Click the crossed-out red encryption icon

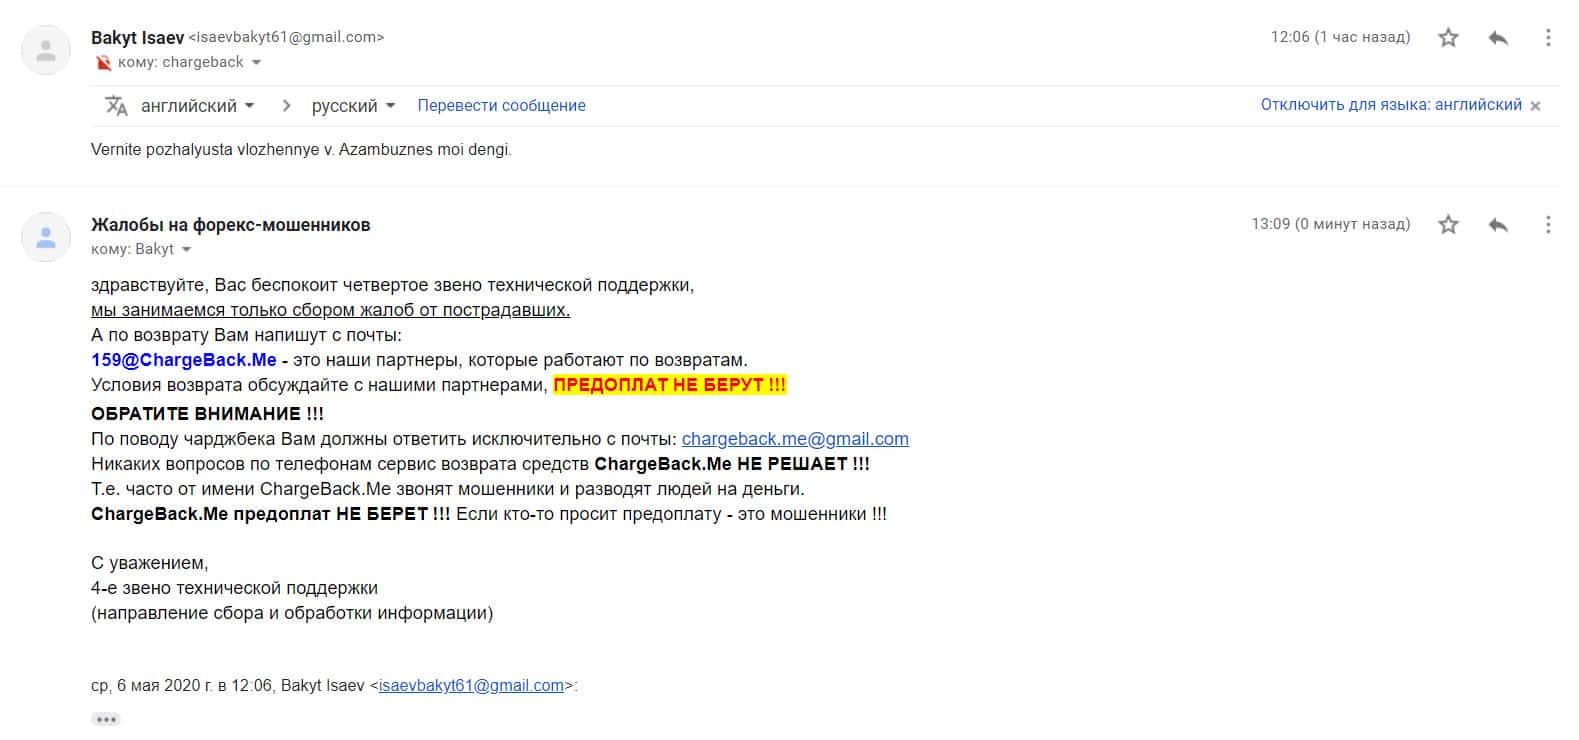point(103,63)
